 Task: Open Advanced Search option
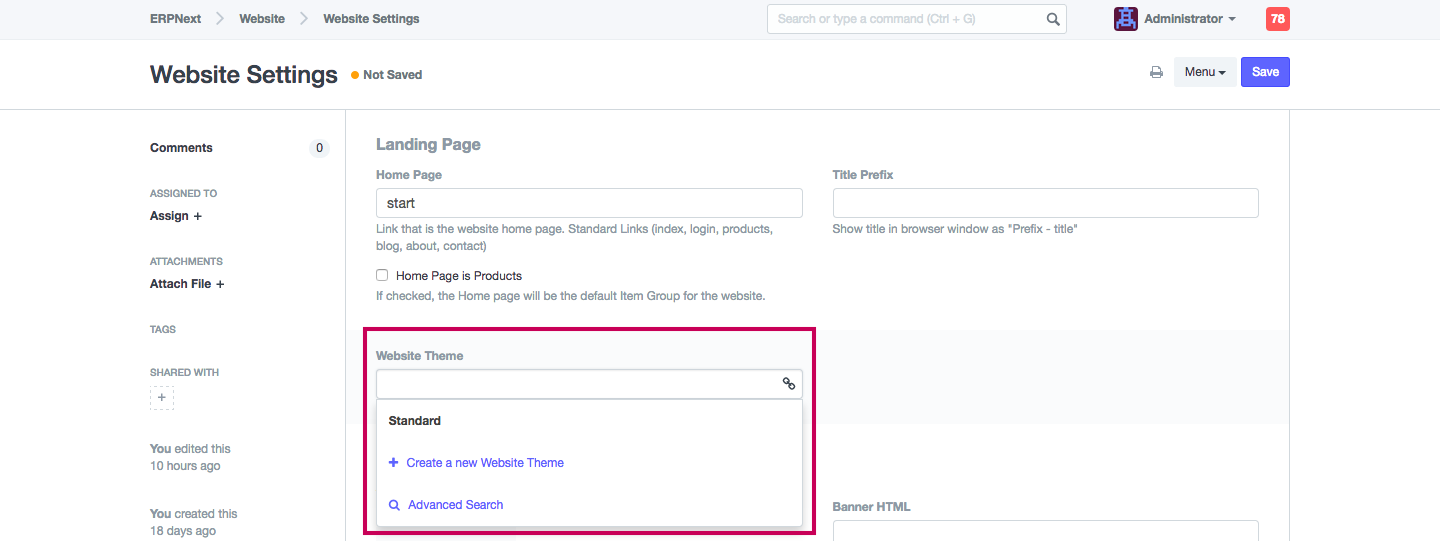pyautogui.click(x=455, y=505)
